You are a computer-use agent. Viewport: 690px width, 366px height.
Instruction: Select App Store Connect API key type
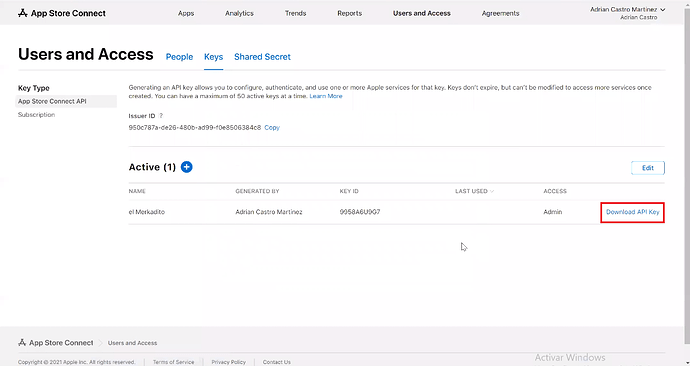pyautogui.click(x=66, y=101)
